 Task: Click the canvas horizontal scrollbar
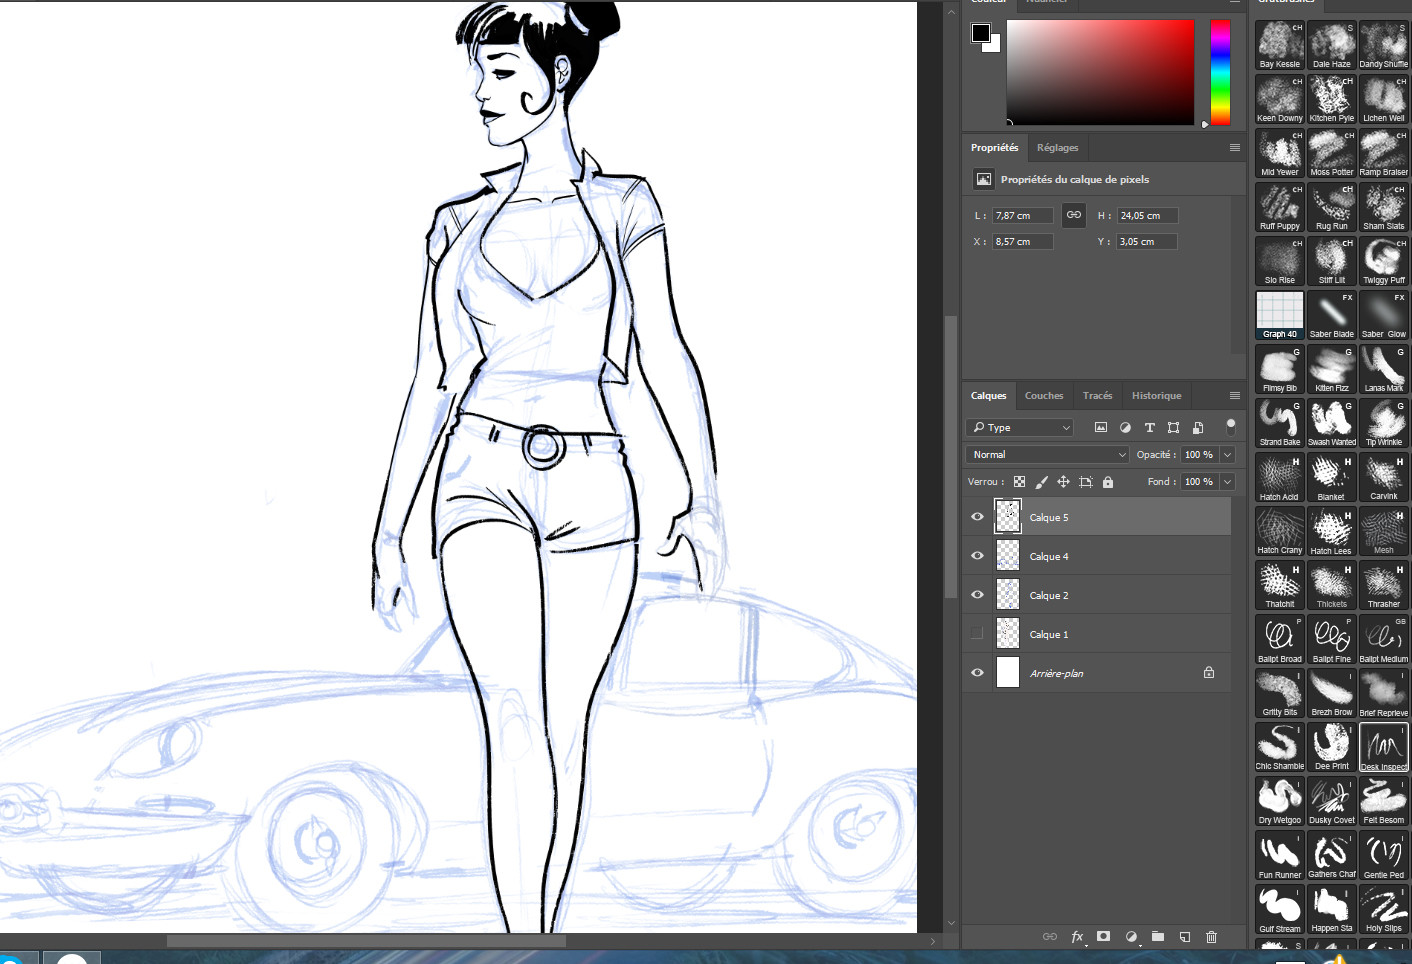point(366,941)
